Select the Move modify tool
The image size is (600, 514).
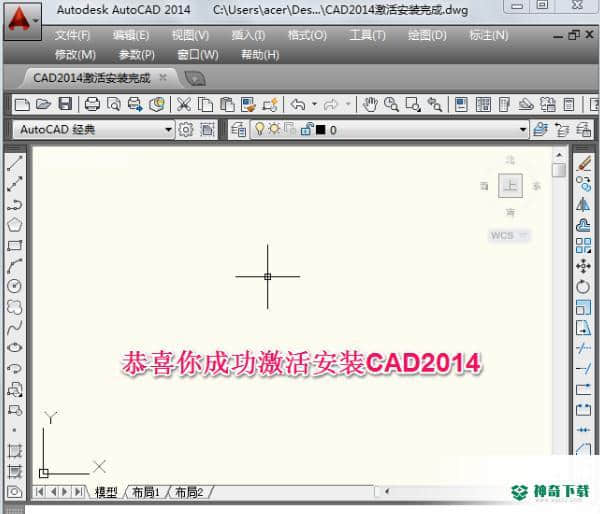(584, 266)
